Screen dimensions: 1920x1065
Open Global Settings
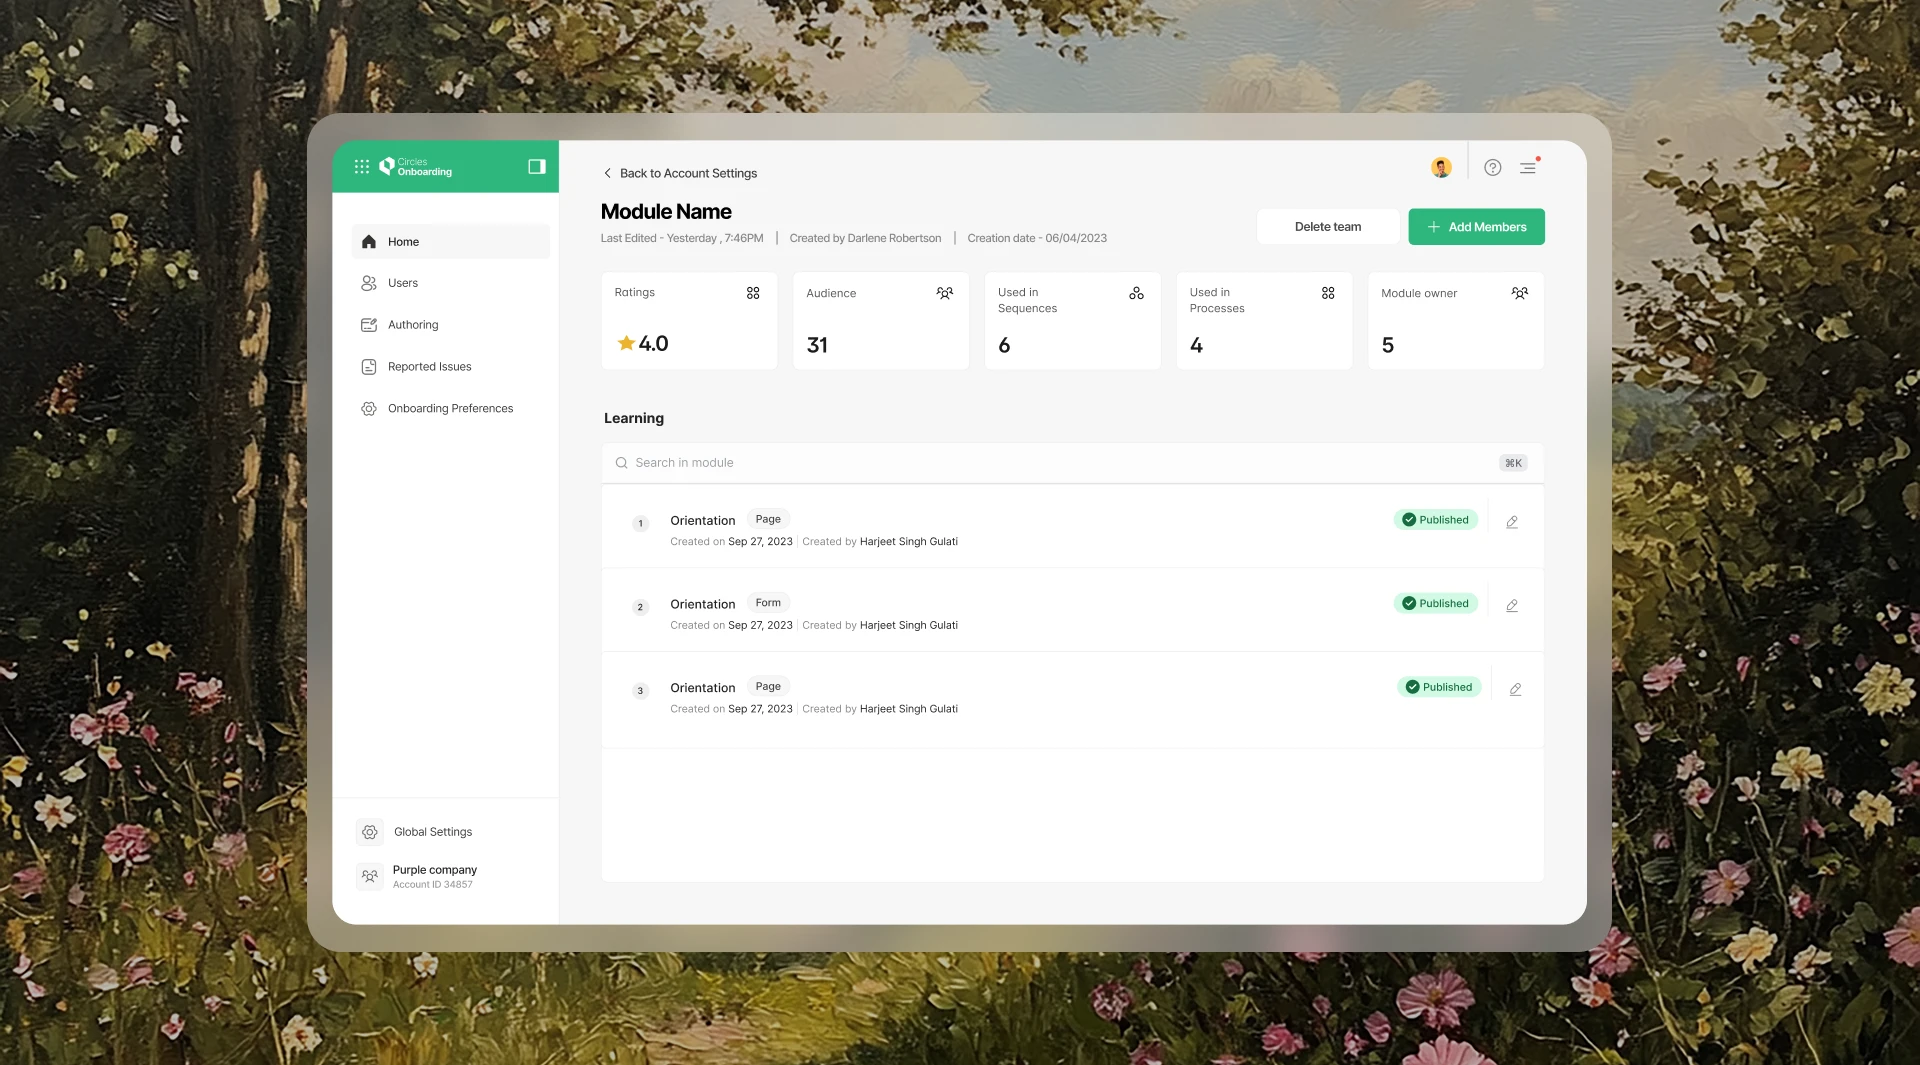pyautogui.click(x=432, y=832)
